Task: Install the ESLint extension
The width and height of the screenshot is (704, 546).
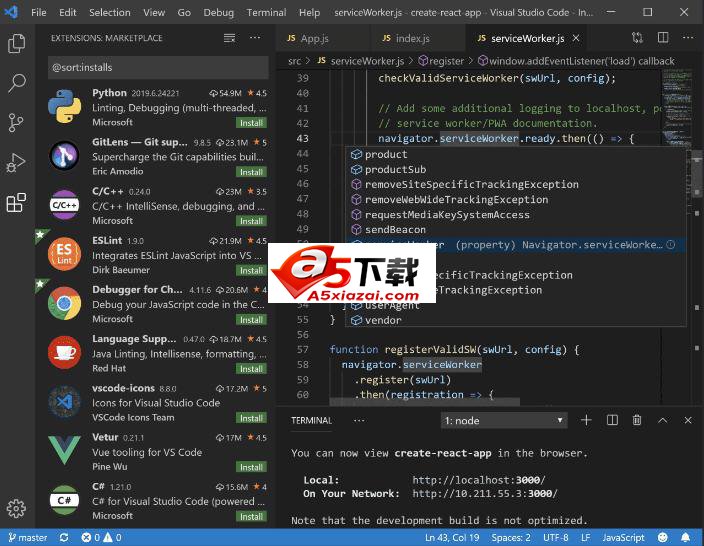Action: (x=251, y=270)
